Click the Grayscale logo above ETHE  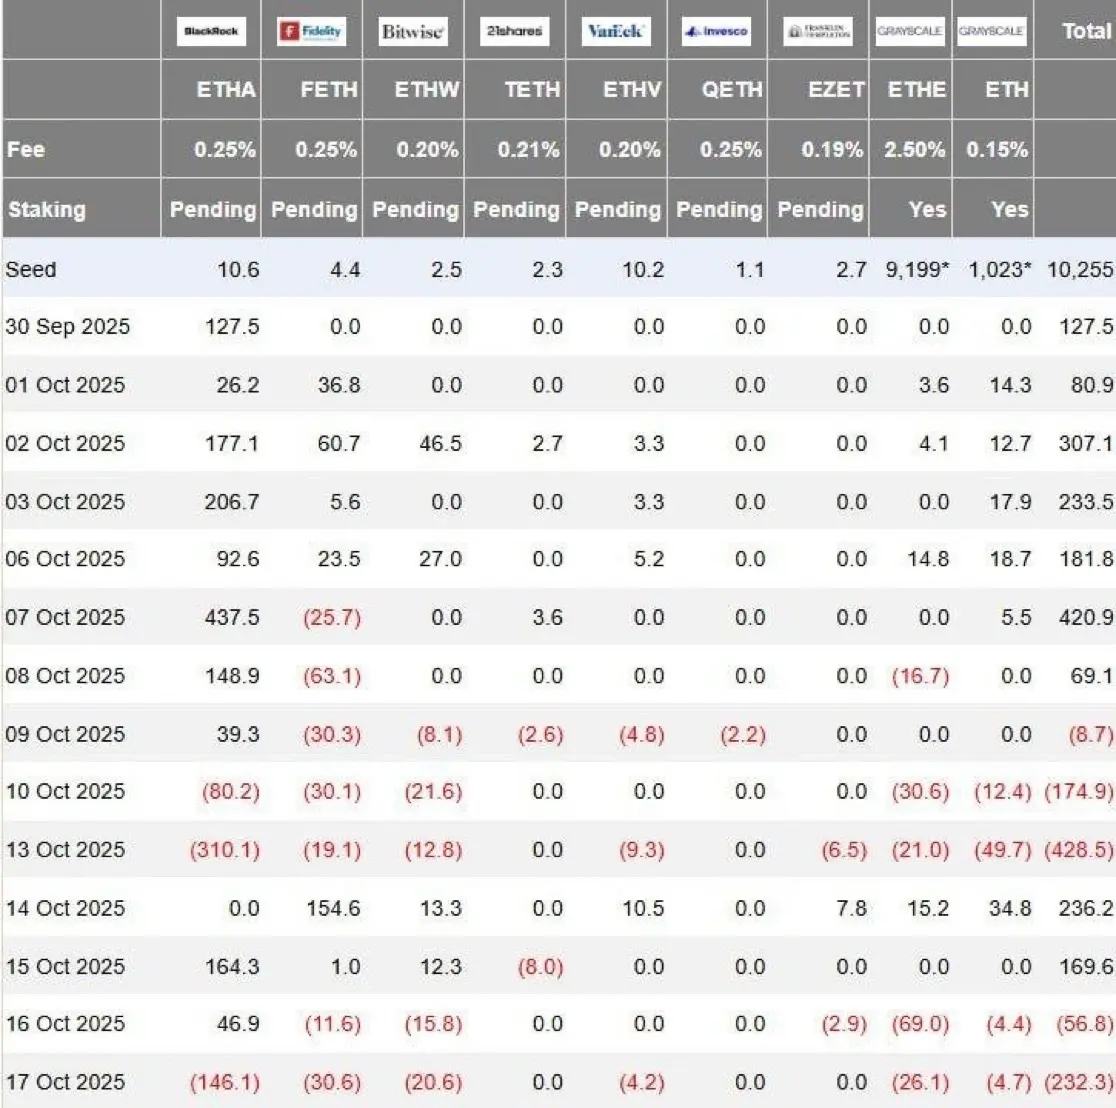[910, 31]
